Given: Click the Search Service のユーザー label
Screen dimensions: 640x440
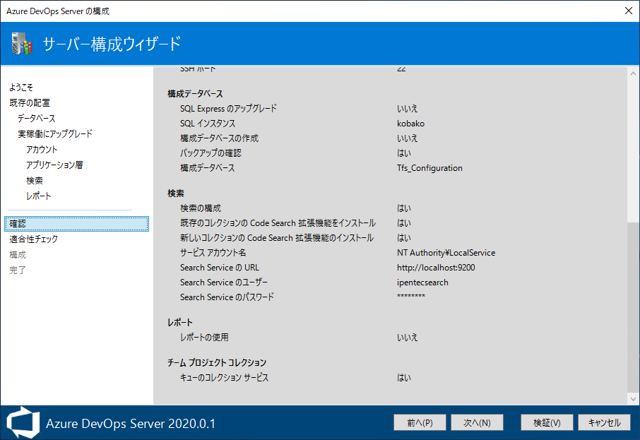Looking at the screenshot, I should [x=224, y=282].
